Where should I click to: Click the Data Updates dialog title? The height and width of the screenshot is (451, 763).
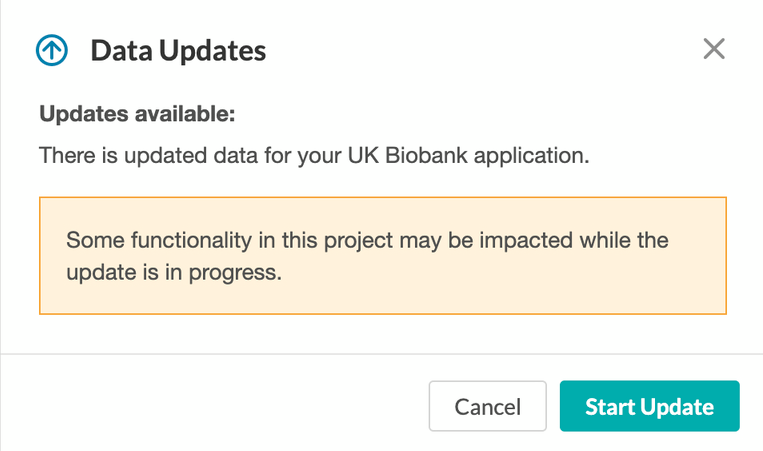pyautogui.click(x=178, y=51)
